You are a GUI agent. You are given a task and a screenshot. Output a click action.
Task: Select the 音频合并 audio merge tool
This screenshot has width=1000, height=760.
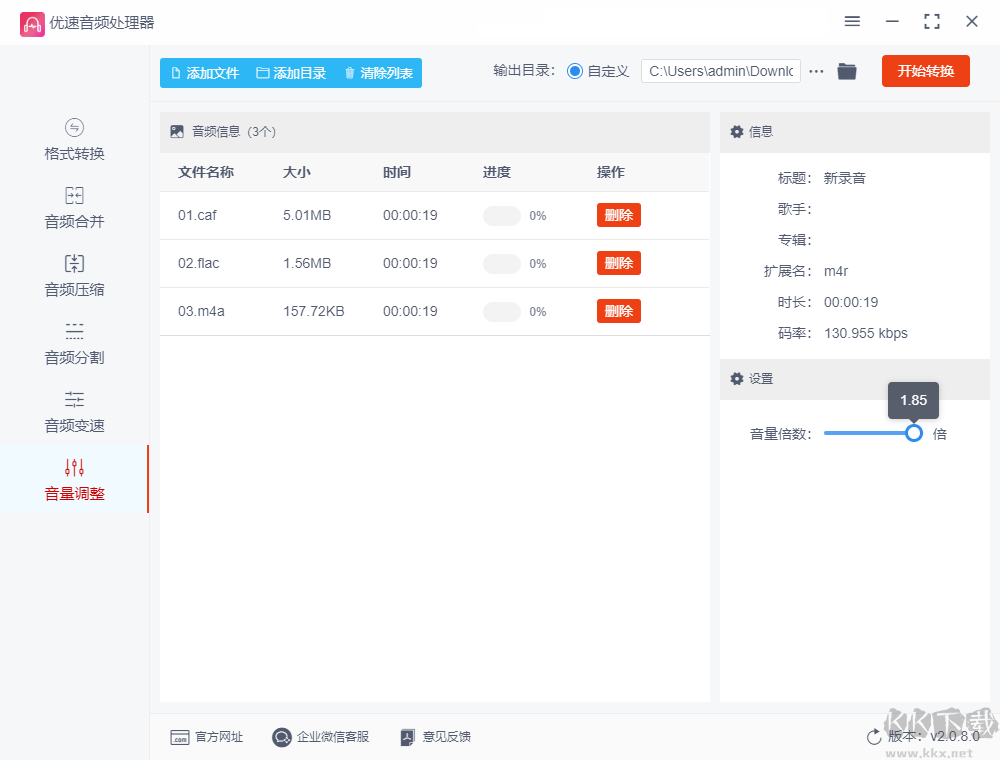click(72, 208)
